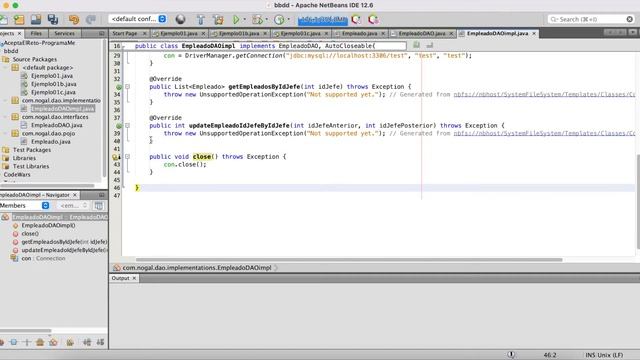Open nbfs template link on line 39
The width and height of the screenshot is (640, 360).
click(x=544, y=133)
